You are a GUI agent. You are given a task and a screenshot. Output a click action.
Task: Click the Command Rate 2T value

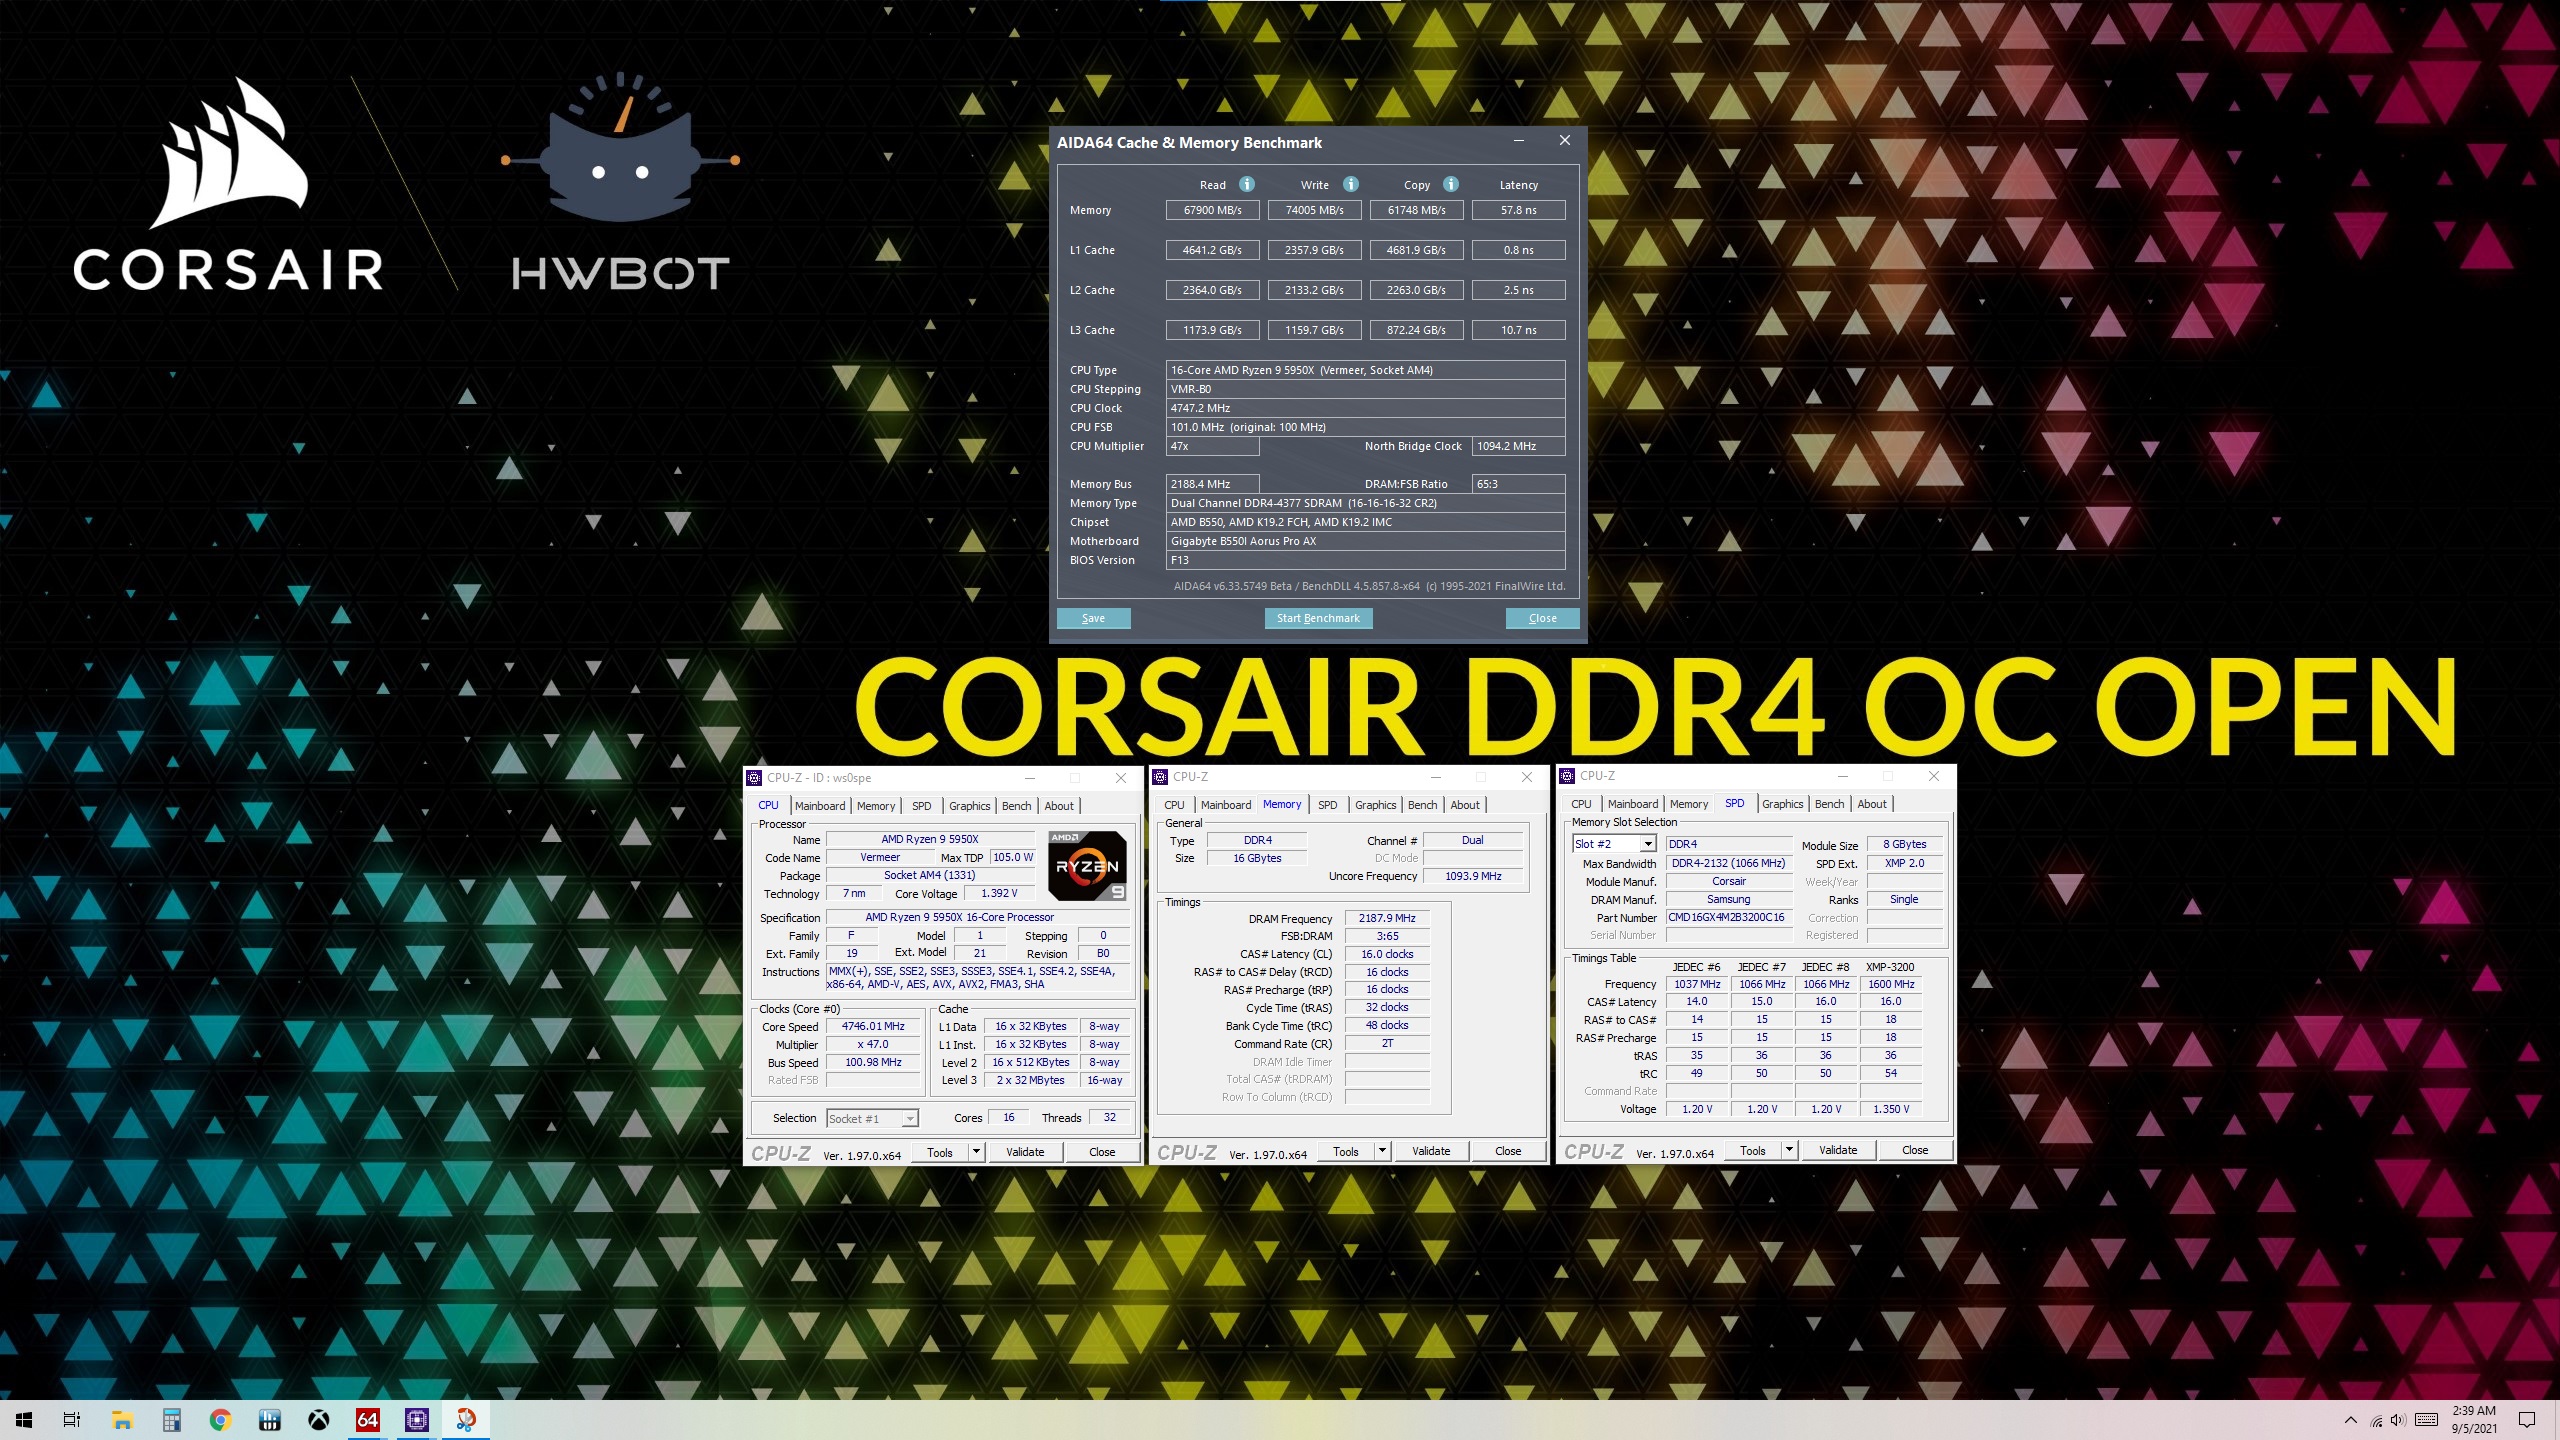1387,1043
